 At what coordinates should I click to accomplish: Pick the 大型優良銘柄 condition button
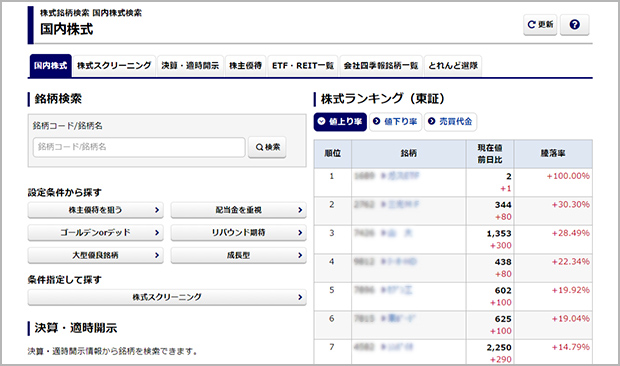click(x=95, y=255)
